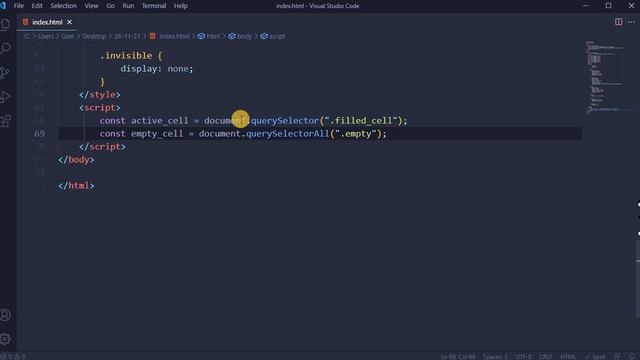Click the script breadcrumb symbol
Viewport: 640px width, 360px height.
click(x=277, y=36)
